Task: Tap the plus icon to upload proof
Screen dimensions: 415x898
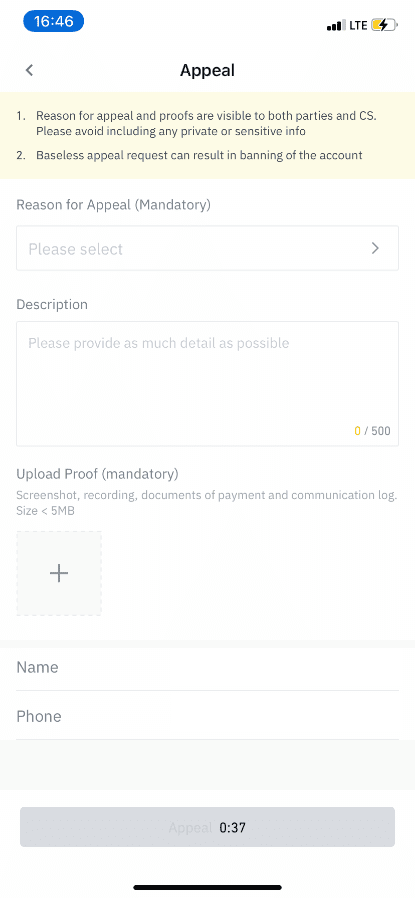Action: click(59, 573)
